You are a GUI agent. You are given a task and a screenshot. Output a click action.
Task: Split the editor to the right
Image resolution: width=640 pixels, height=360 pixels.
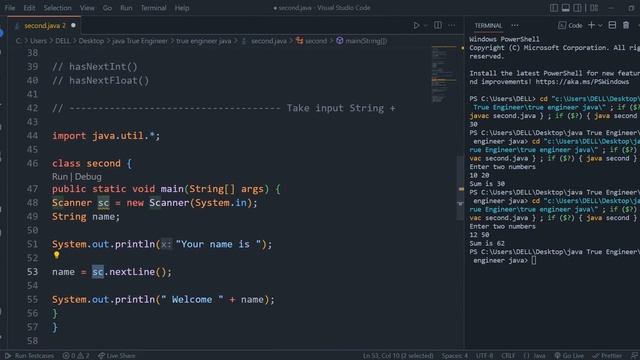[438, 25]
